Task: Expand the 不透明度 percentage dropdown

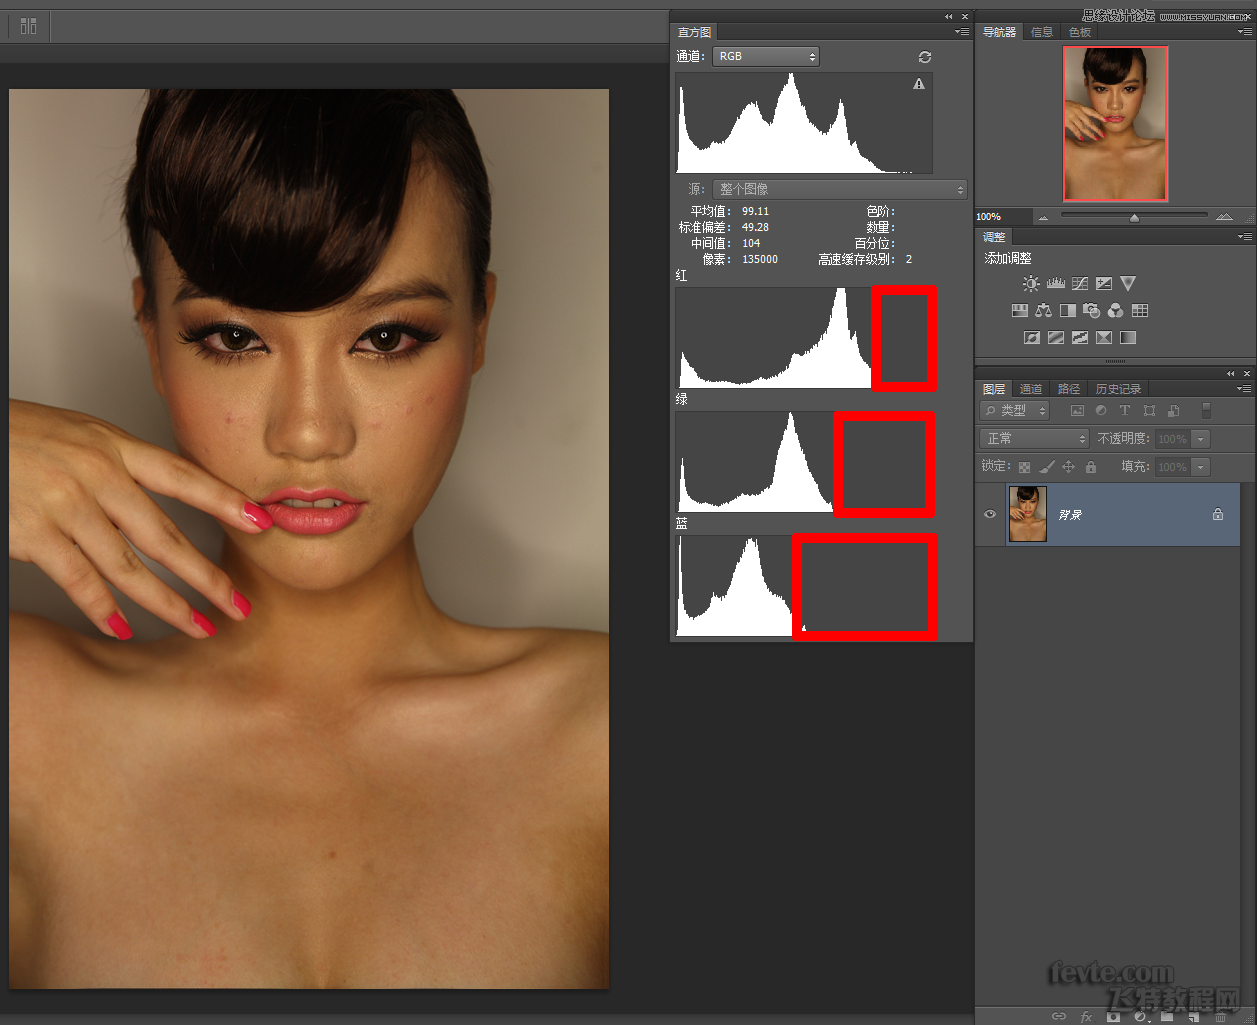Action: 1199,438
